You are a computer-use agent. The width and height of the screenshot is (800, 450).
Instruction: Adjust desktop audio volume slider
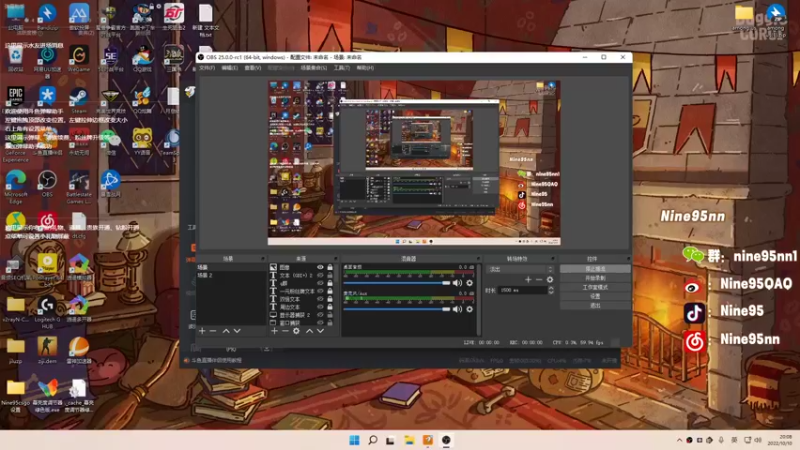pos(397,283)
